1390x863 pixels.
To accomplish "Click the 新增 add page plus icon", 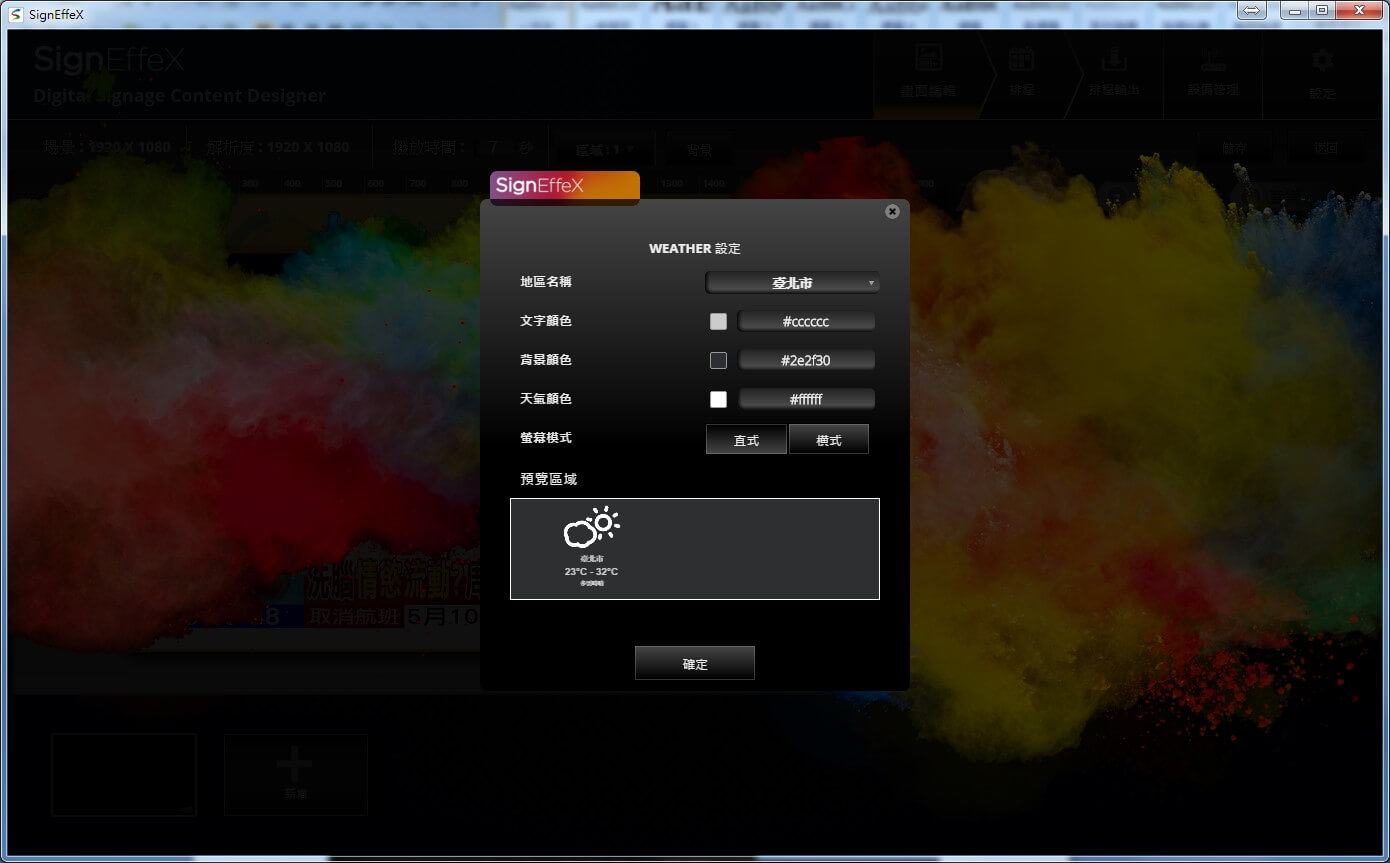I will 295,768.
